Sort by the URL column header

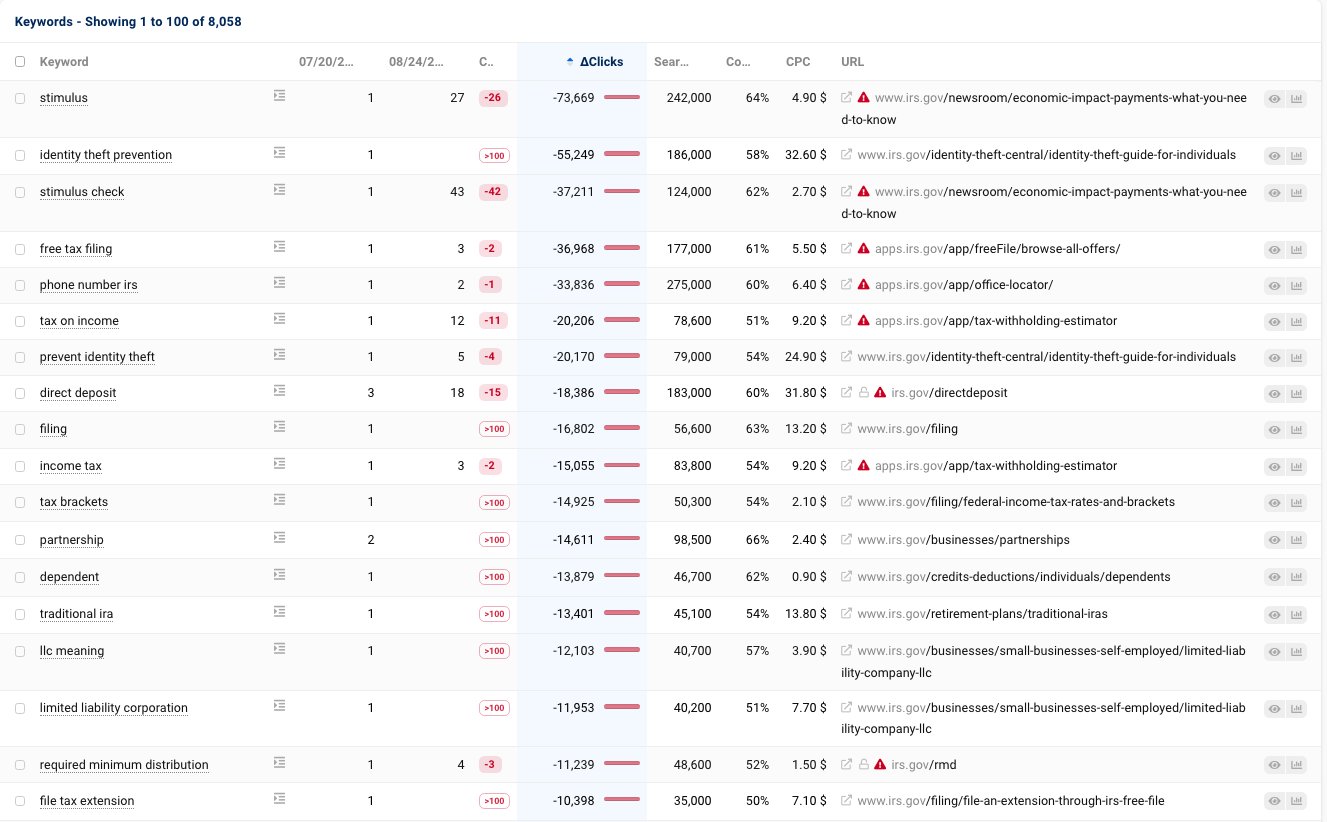[x=852, y=62]
